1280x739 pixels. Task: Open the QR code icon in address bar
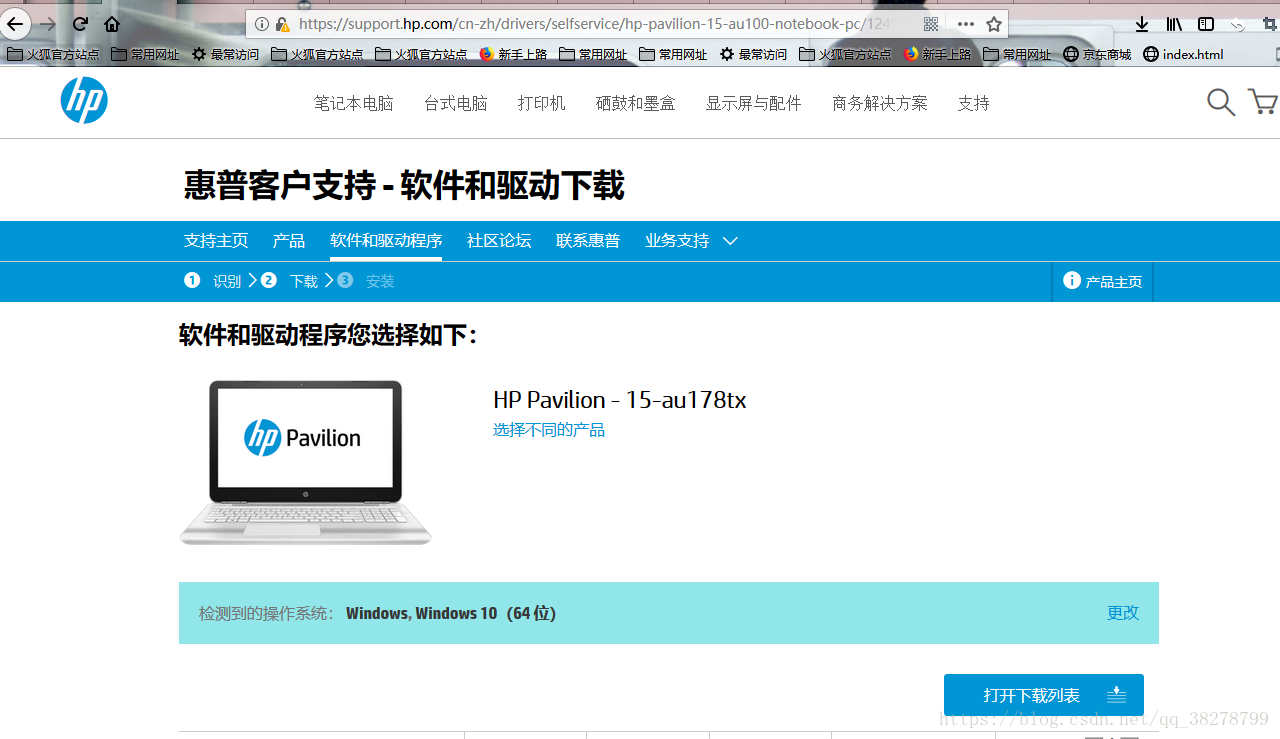[931, 24]
